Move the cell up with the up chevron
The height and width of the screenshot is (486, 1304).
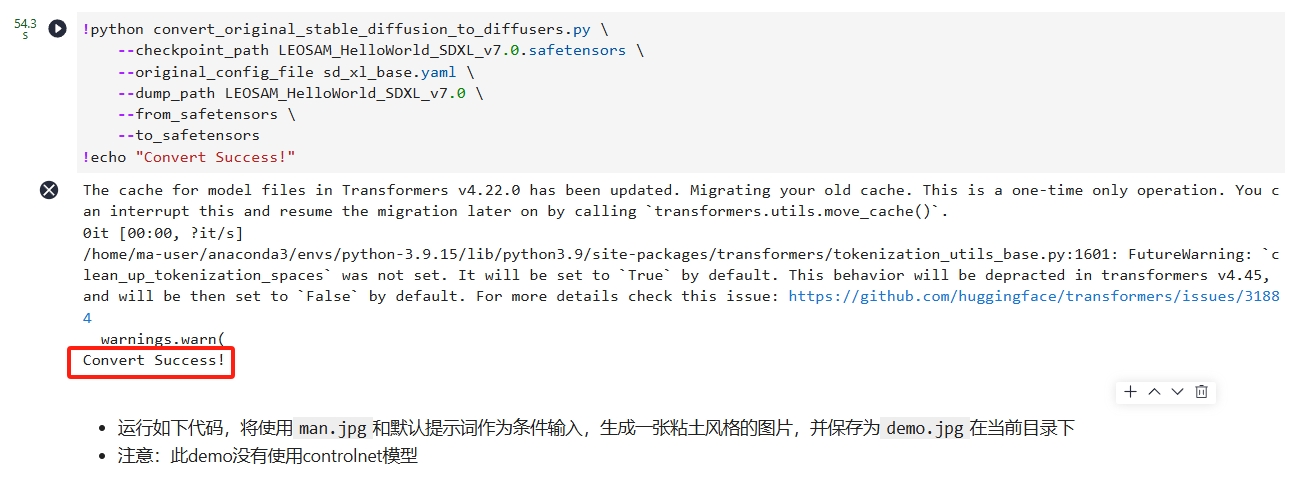[x=1154, y=392]
